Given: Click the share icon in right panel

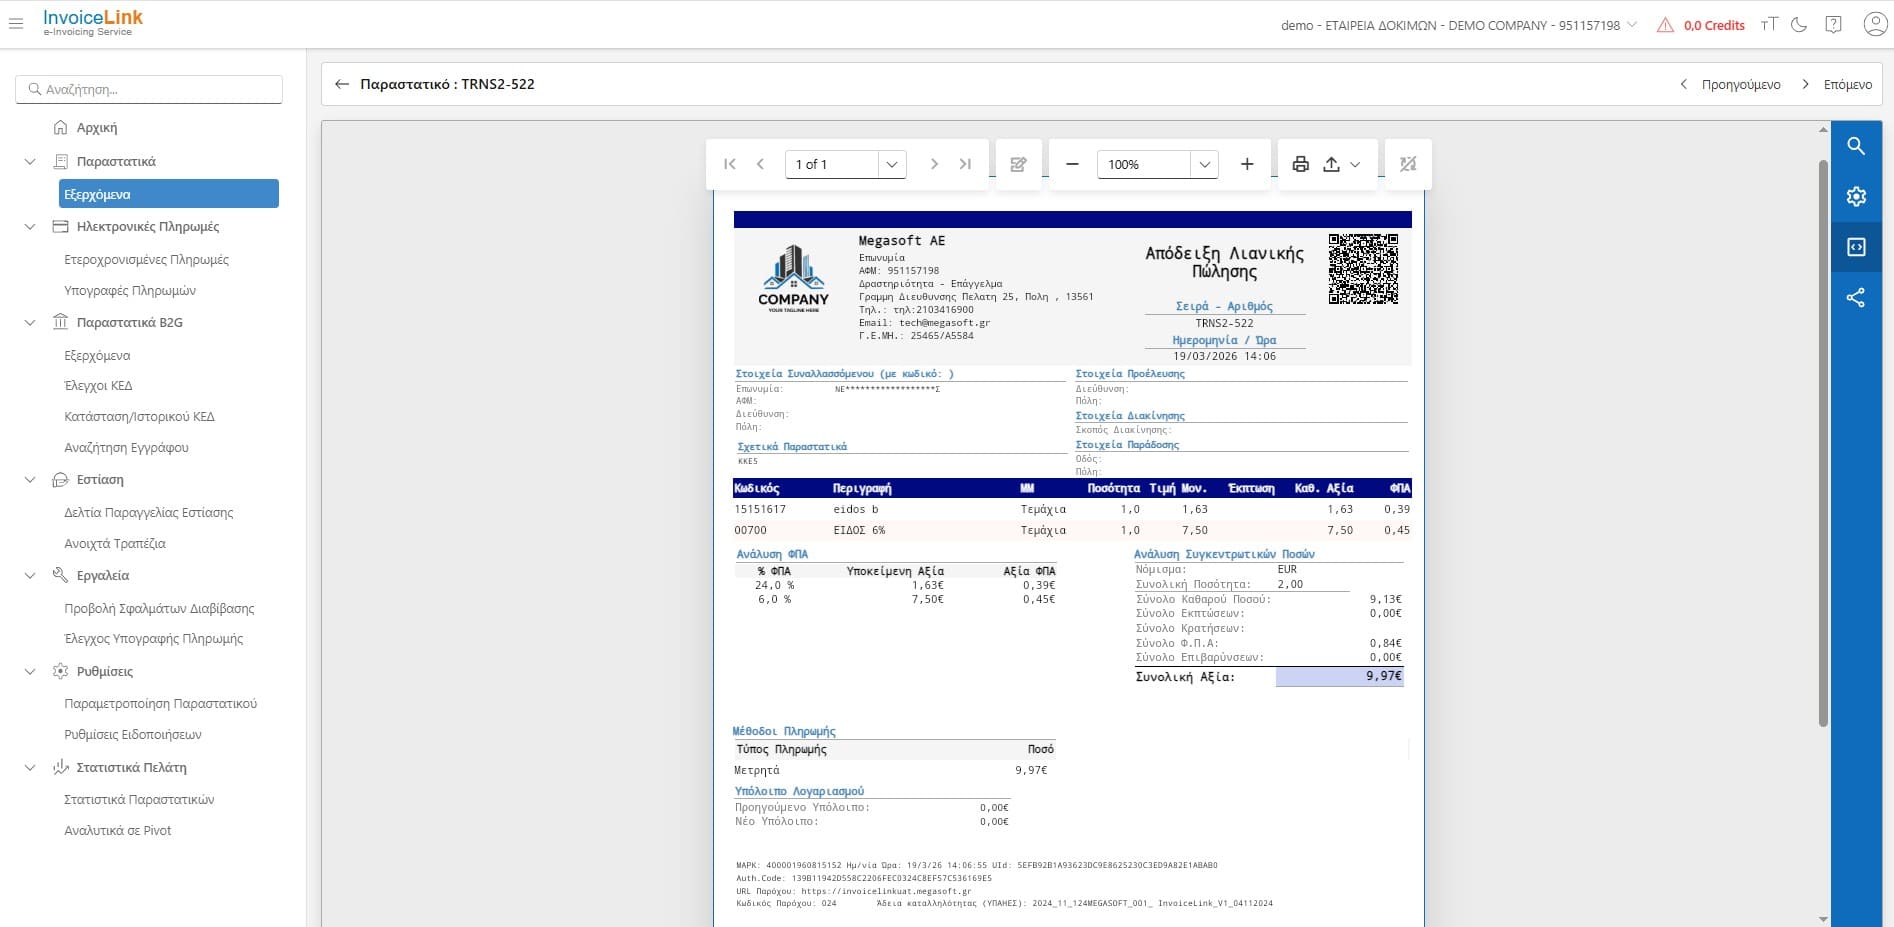Looking at the screenshot, I should click(1856, 298).
